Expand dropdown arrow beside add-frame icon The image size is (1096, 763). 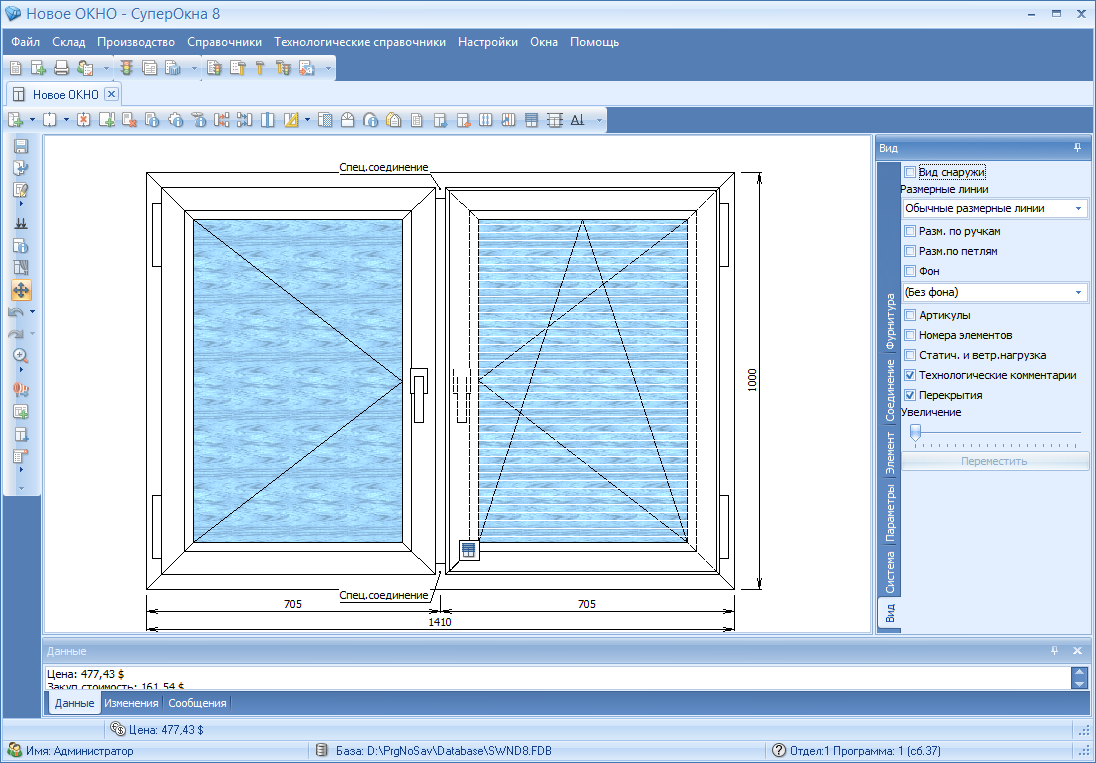point(32,120)
